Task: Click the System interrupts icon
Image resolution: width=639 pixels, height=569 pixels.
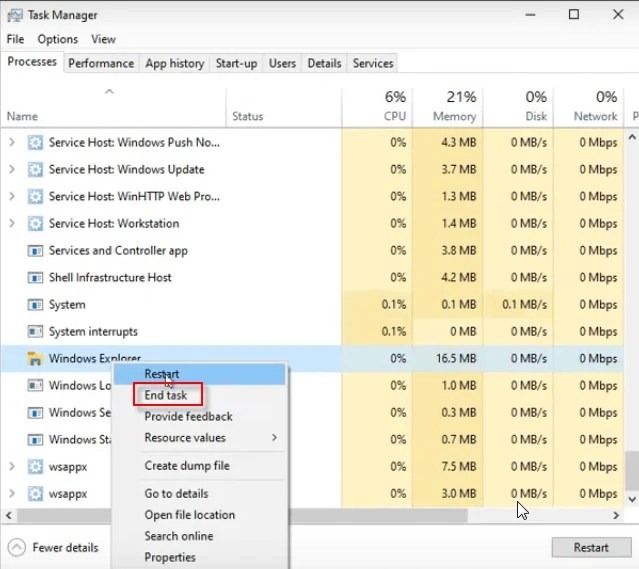Action: (35, 331)
